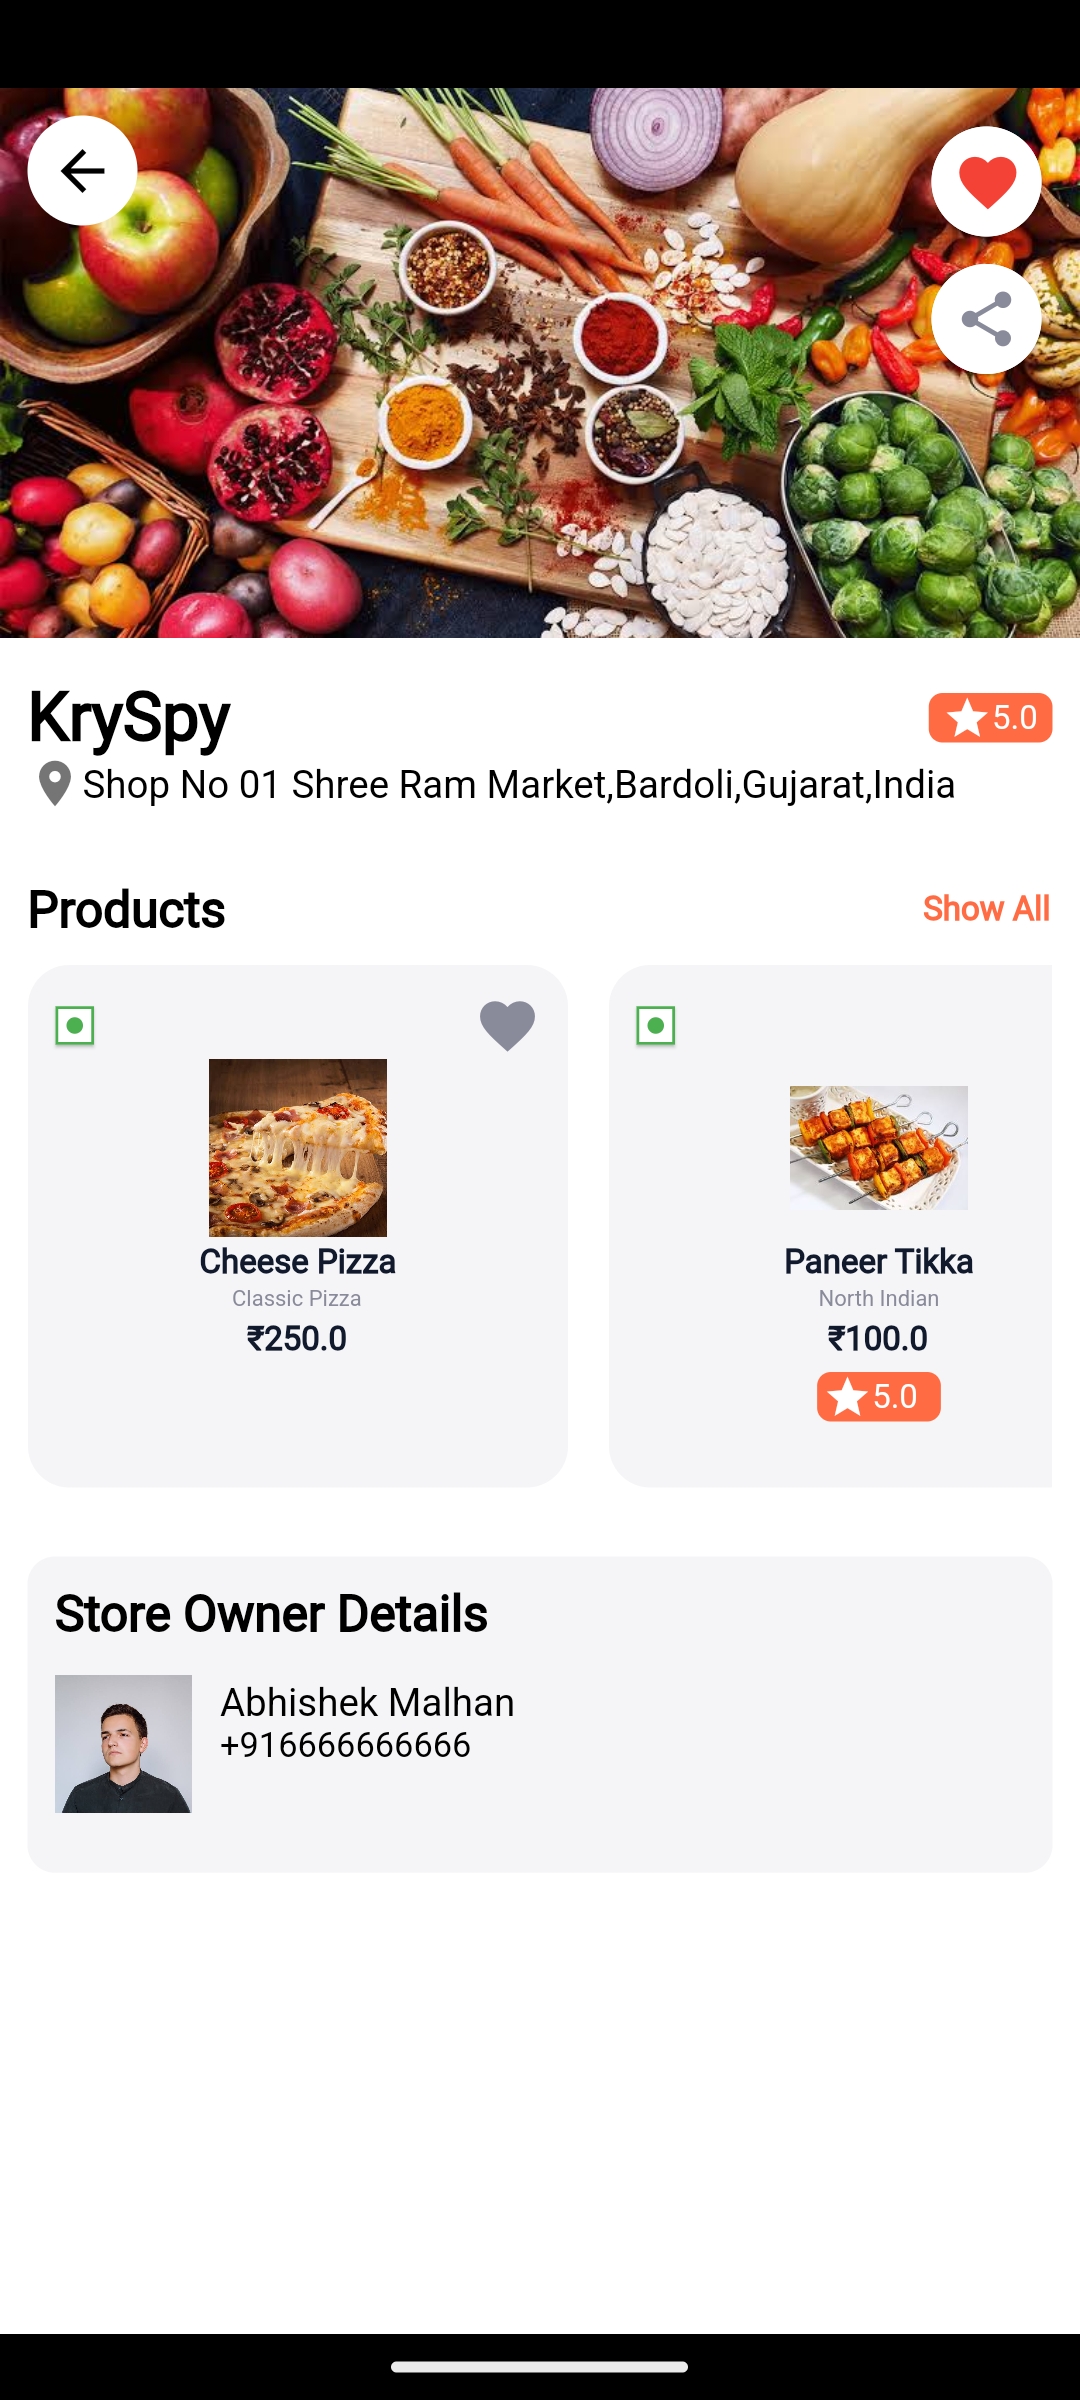Open the Cheese Pizza product image
The image size is (1080, 2400).
tap(297, 1147)
